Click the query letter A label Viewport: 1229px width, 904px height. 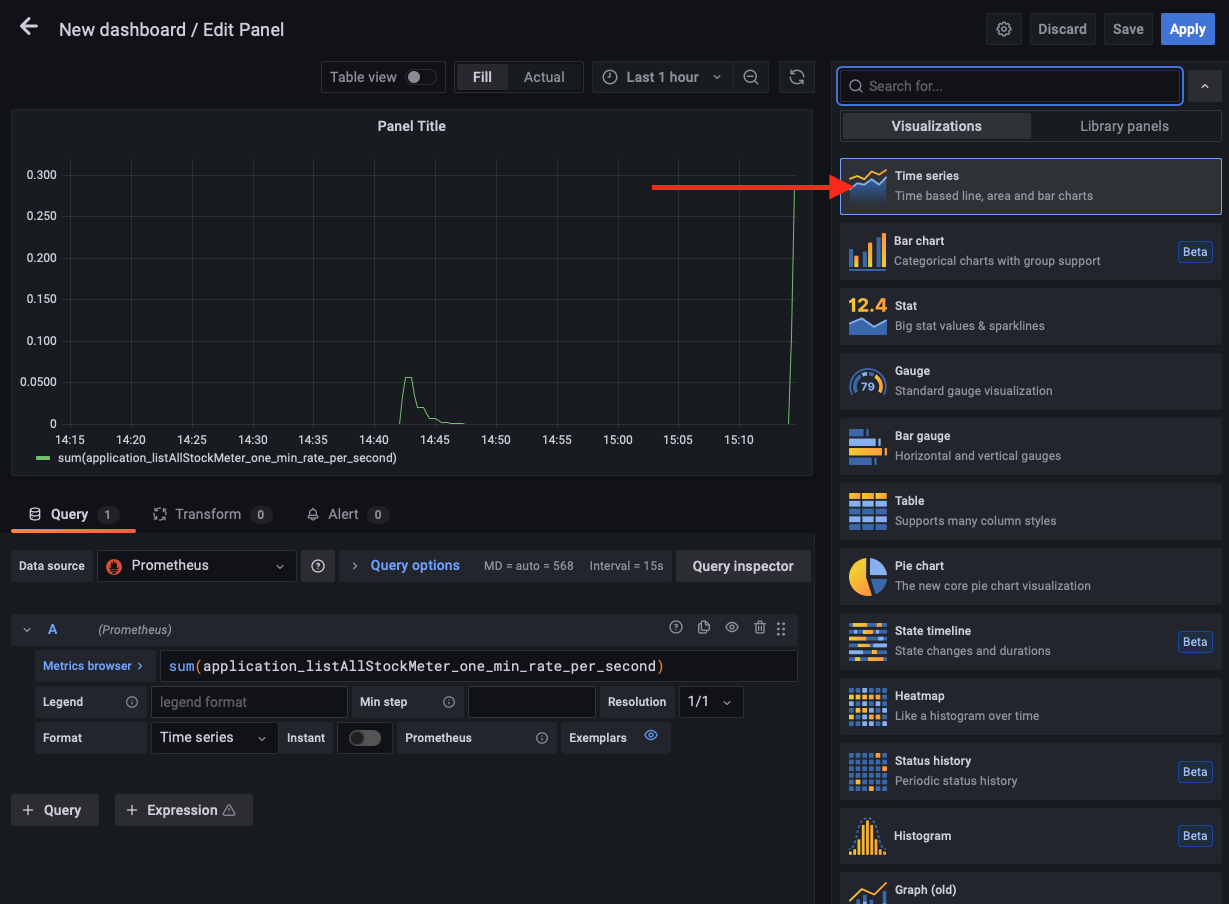tap(53, 629)
